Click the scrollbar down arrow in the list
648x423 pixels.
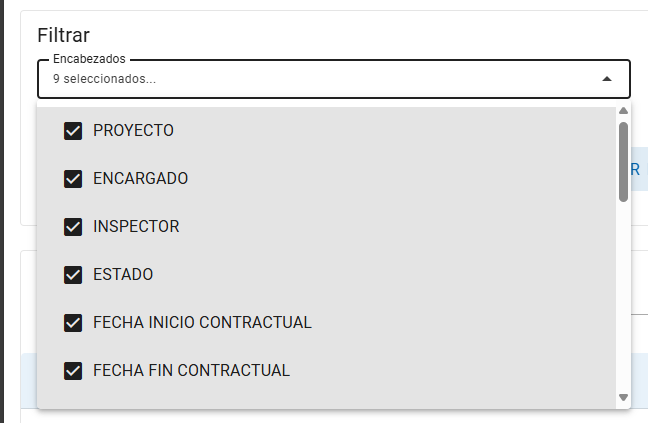pos(624,397)
